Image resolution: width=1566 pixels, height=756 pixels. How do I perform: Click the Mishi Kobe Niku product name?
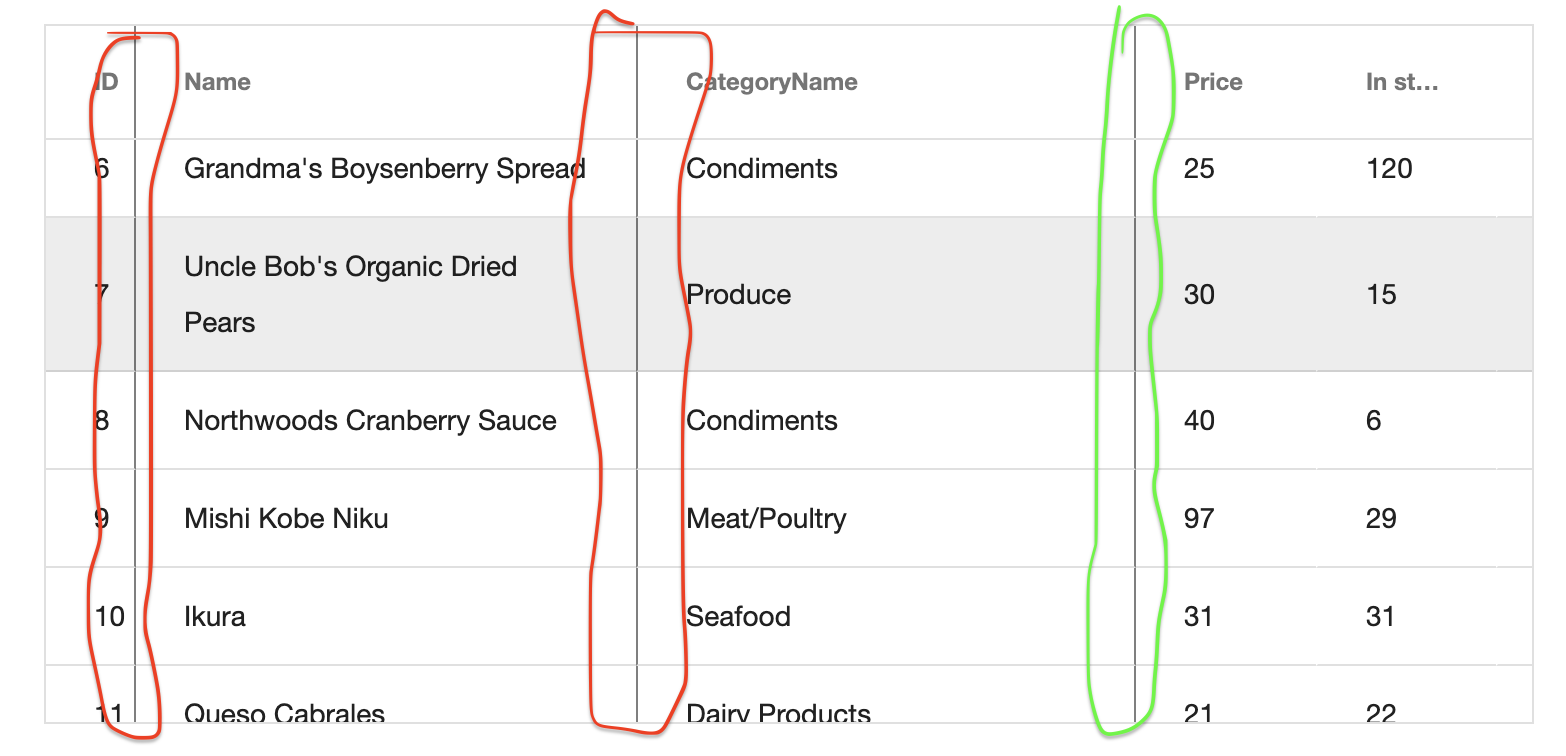(286, 519)
